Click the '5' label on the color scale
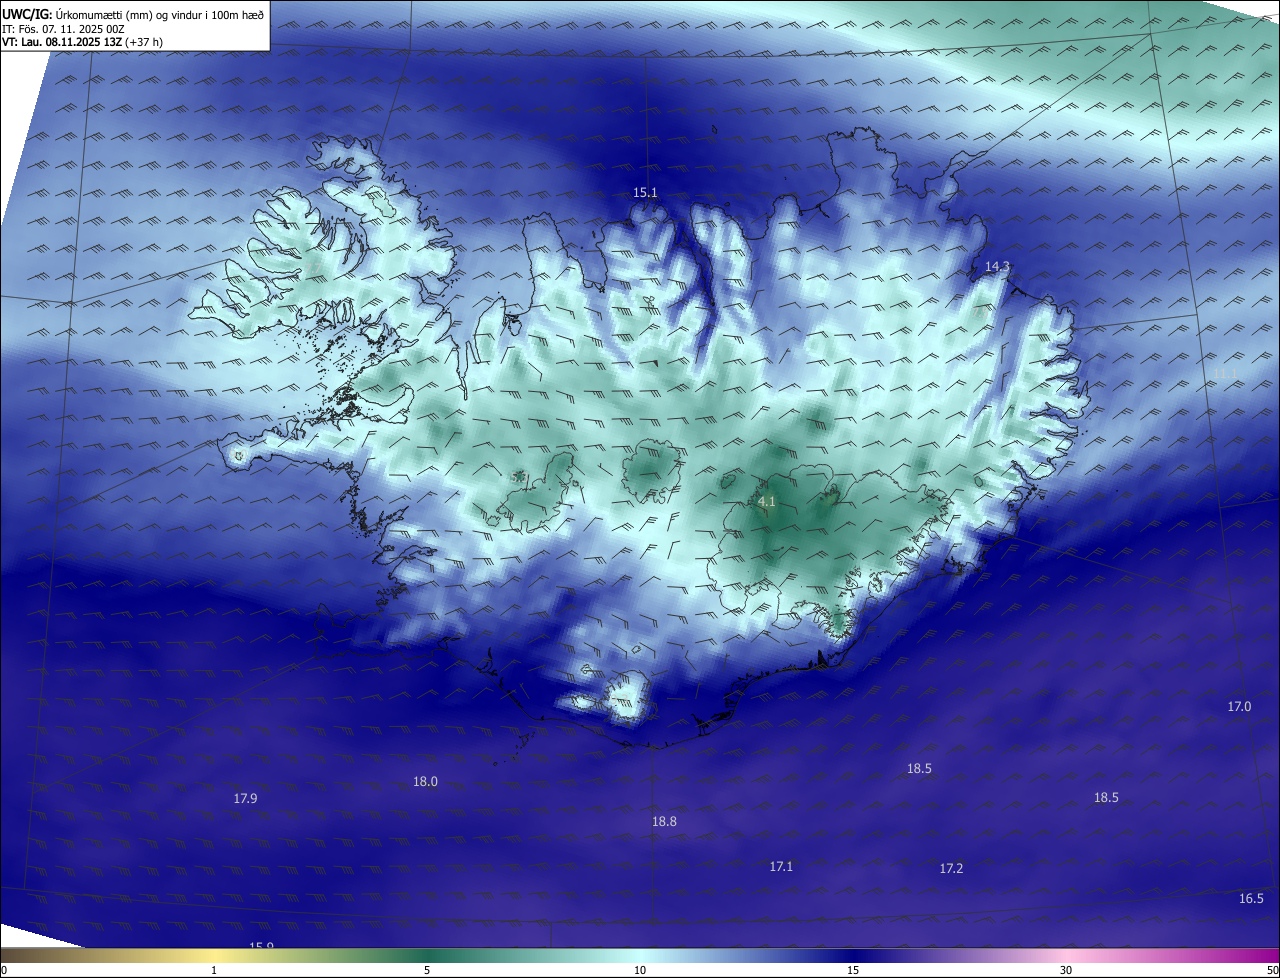Screen dimensions: 1280x978 (427, 970)
